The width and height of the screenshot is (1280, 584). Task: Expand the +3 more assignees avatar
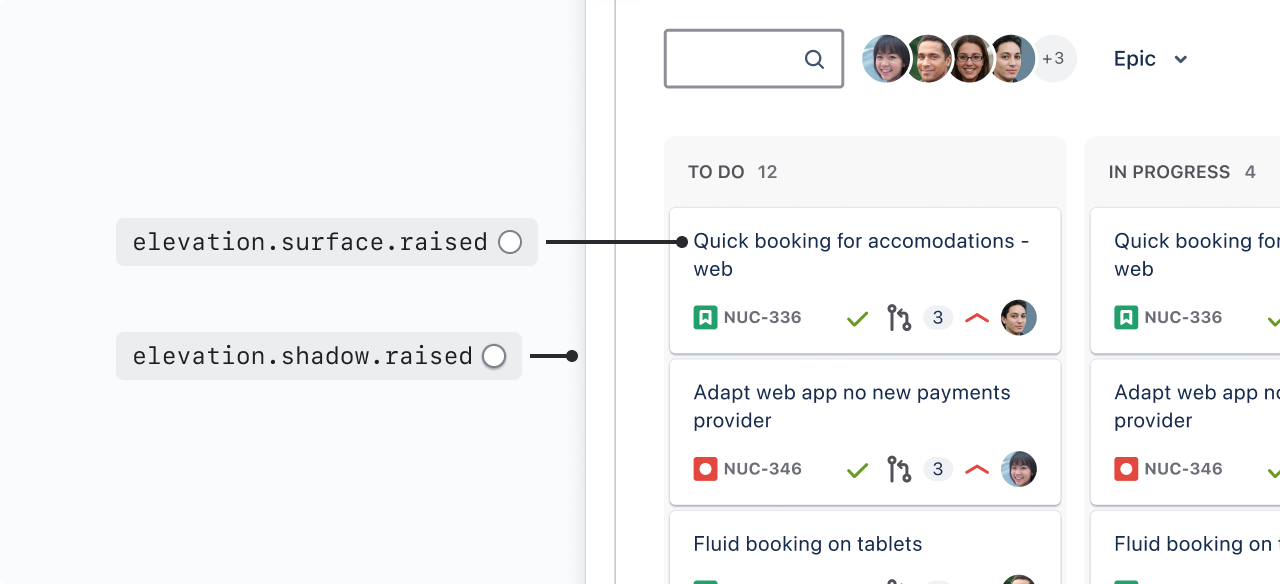(1053, 59)
